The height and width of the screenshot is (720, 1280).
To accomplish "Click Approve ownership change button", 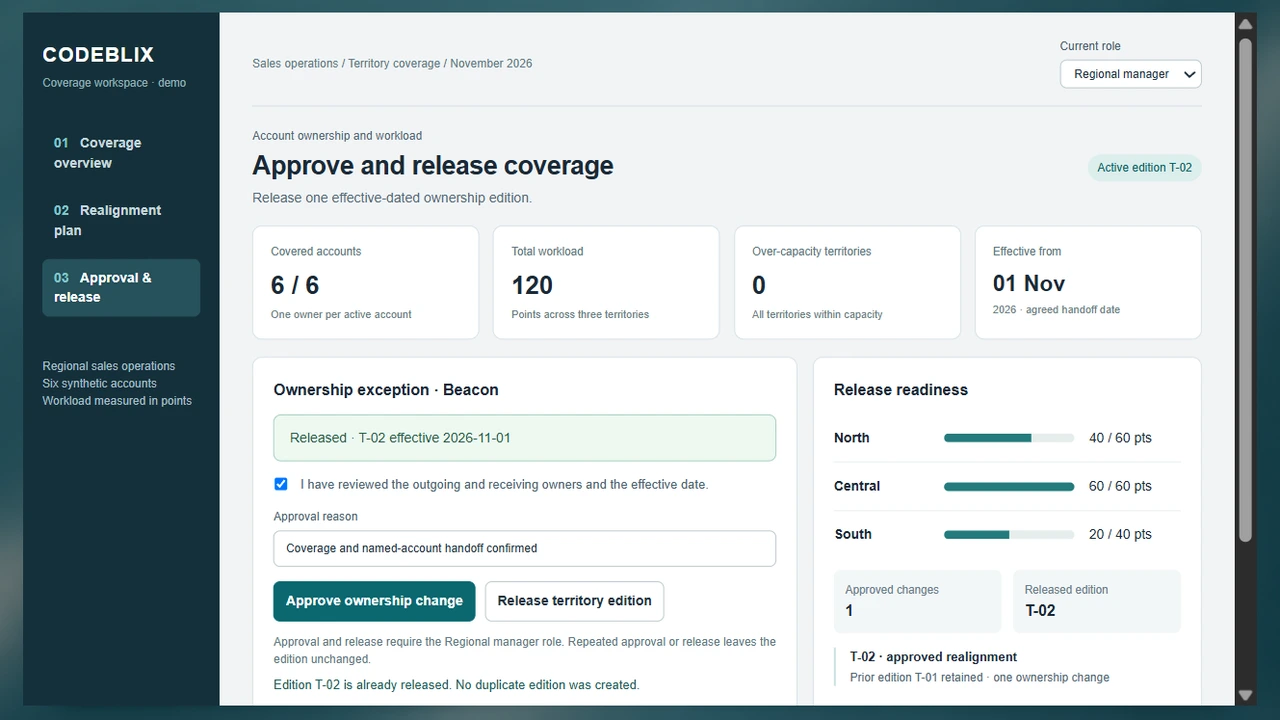I will pos(374,601).
